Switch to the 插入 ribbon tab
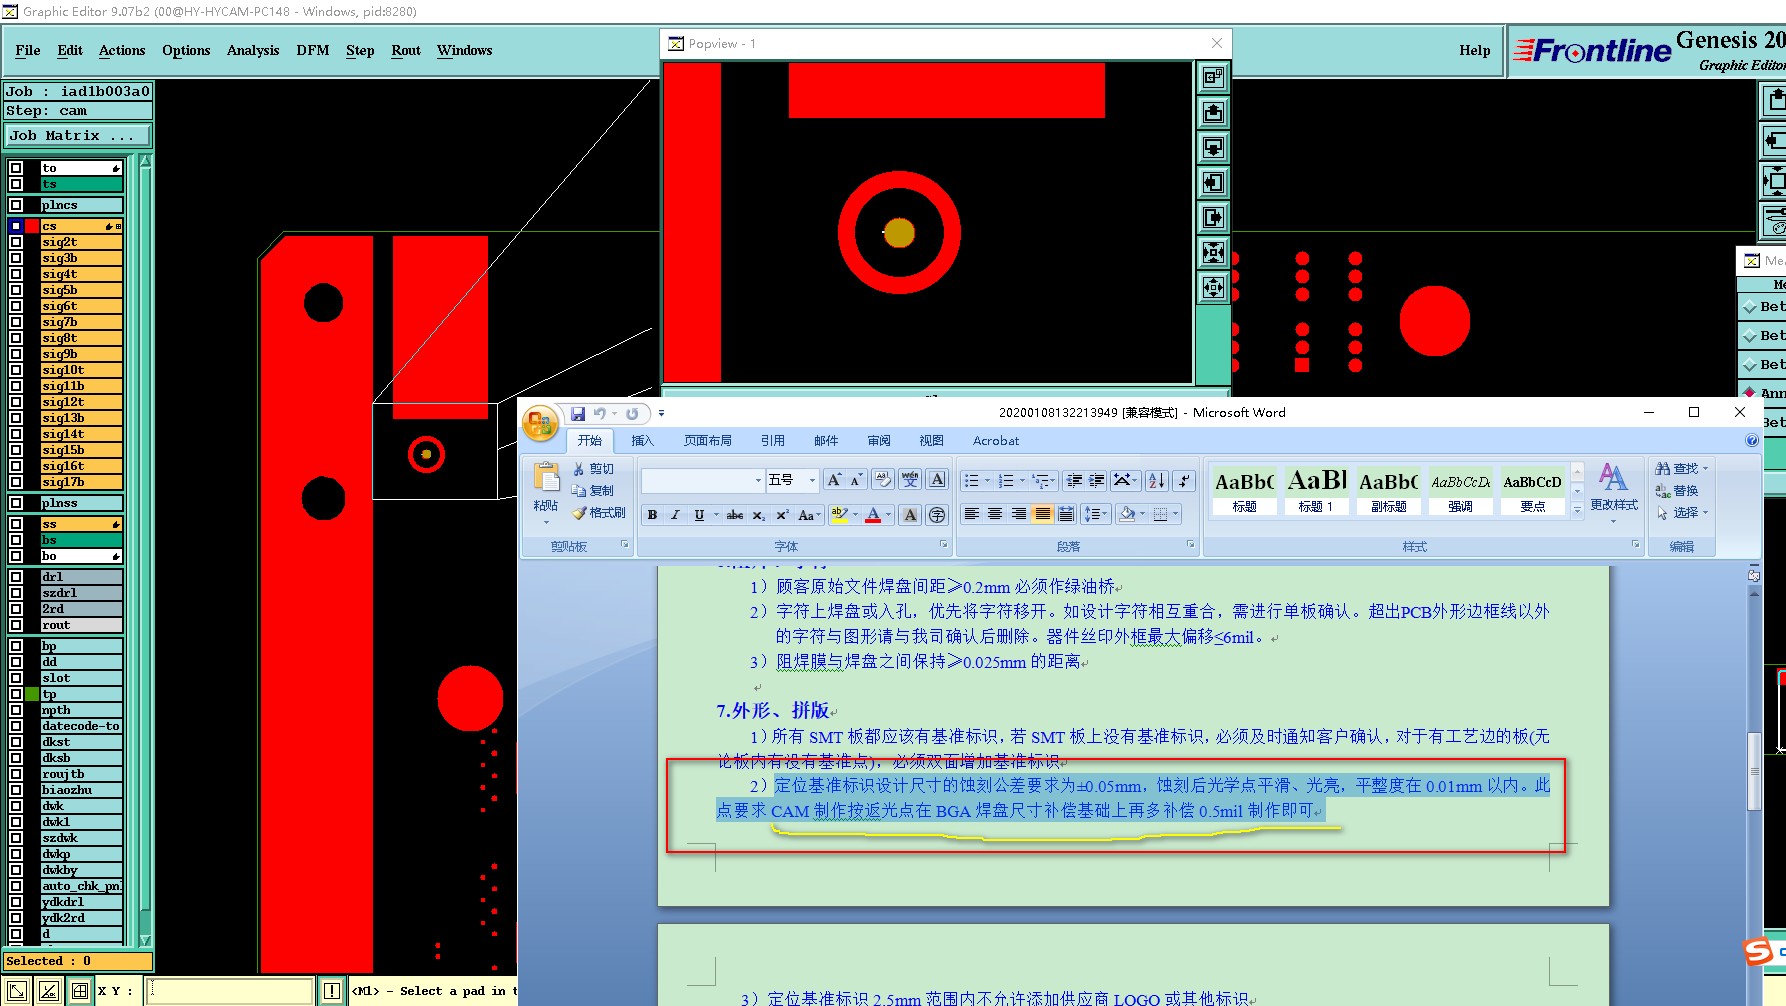1786x1006 pixels. (x=642, y=440)
